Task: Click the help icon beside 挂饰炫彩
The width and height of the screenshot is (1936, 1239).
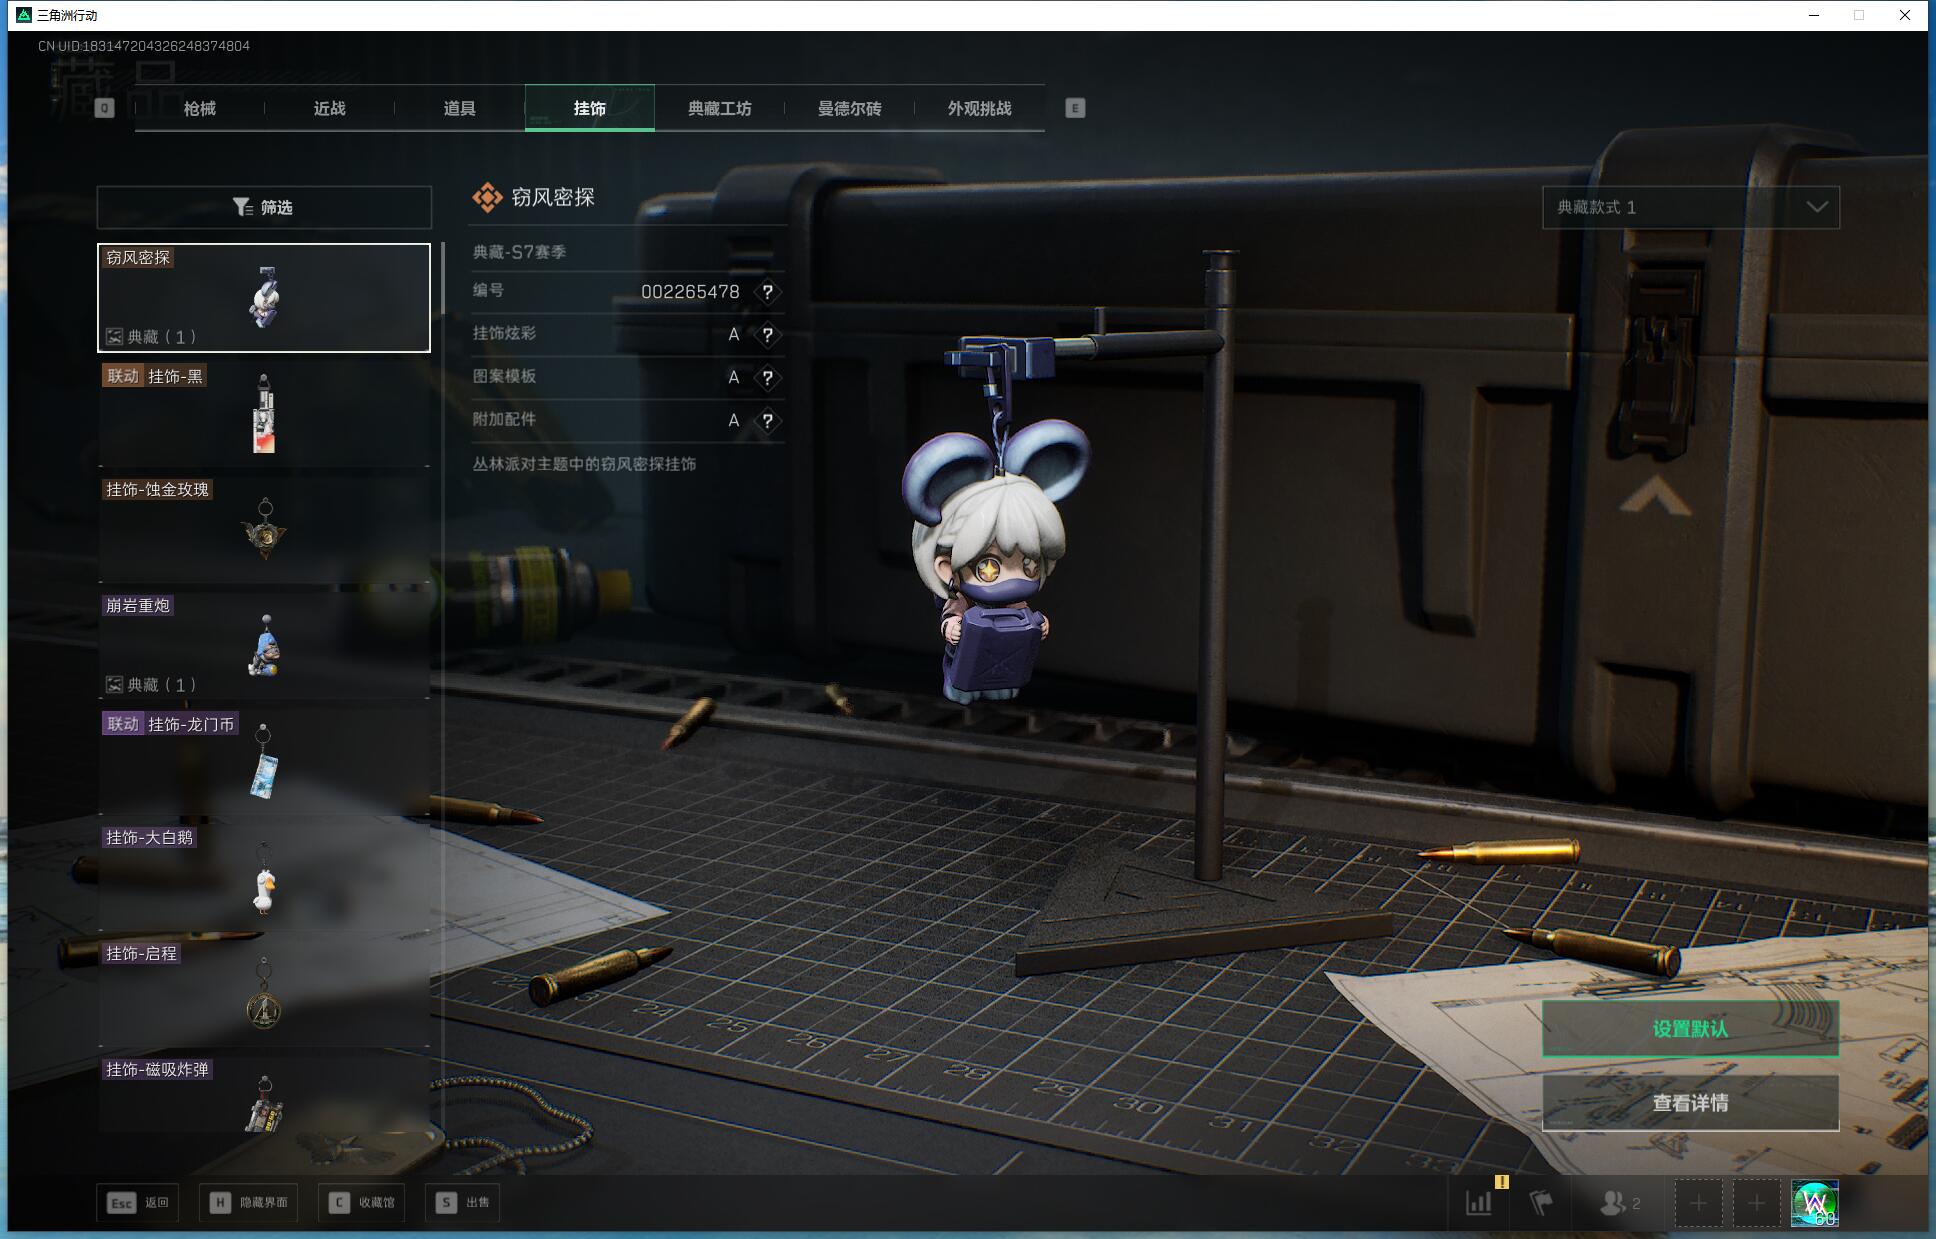Action: [x=767, y=335]
